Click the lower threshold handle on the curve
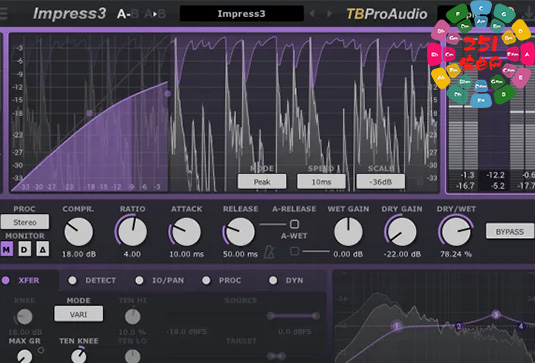535x363 pixels. point(89,113)
